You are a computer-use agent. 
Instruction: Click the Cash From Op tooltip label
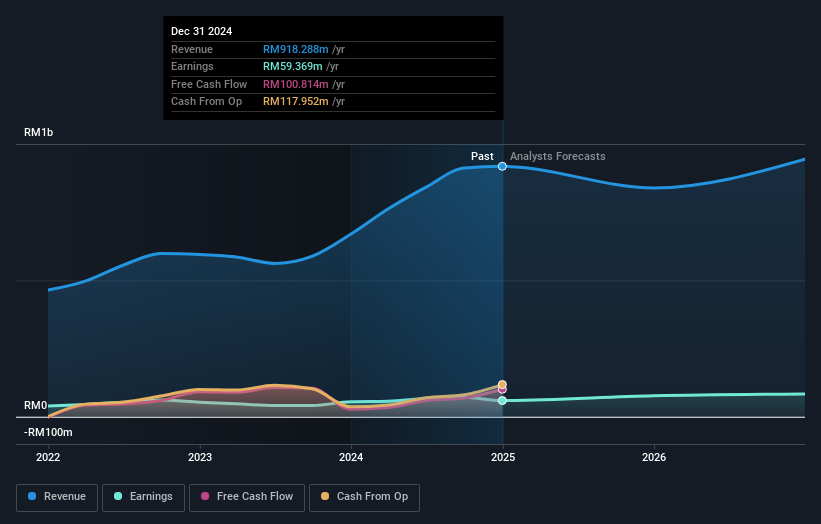click(x=206, y=102)
